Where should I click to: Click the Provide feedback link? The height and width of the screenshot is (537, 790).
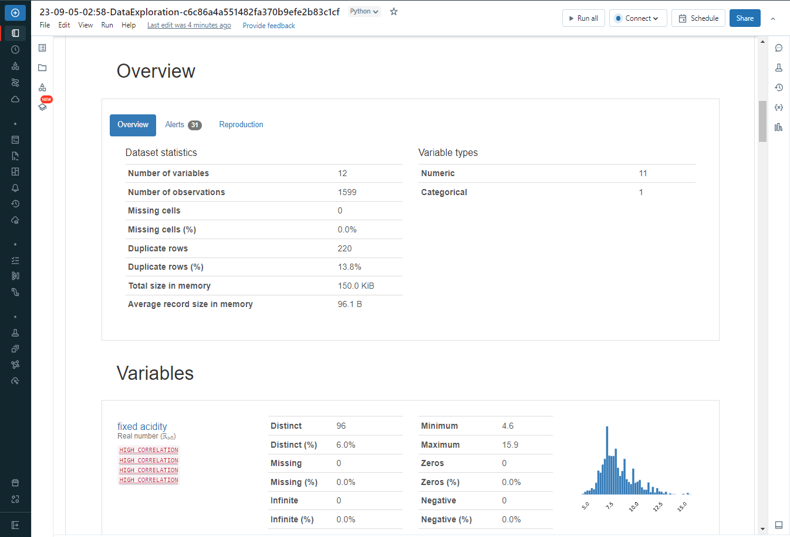[x=268, y=25]
